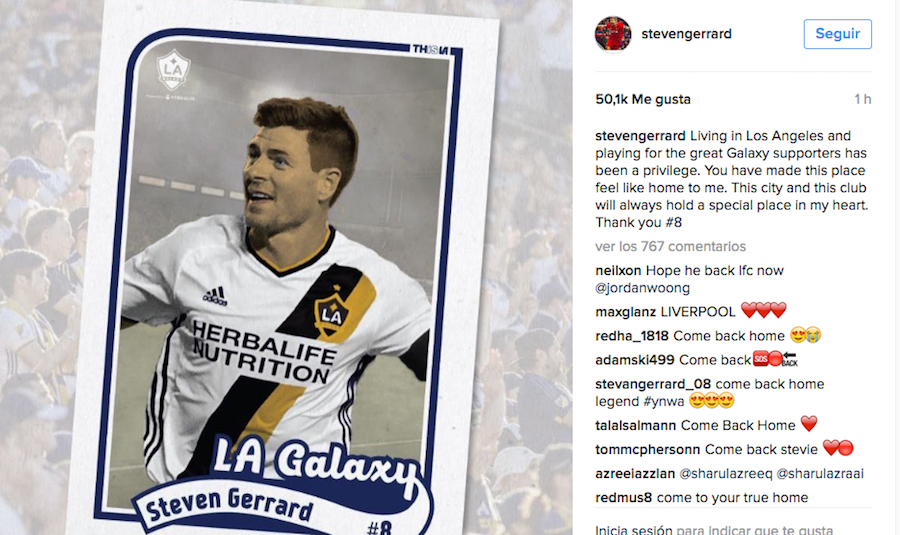Click Inicia sesión login link

coord(634,530)
